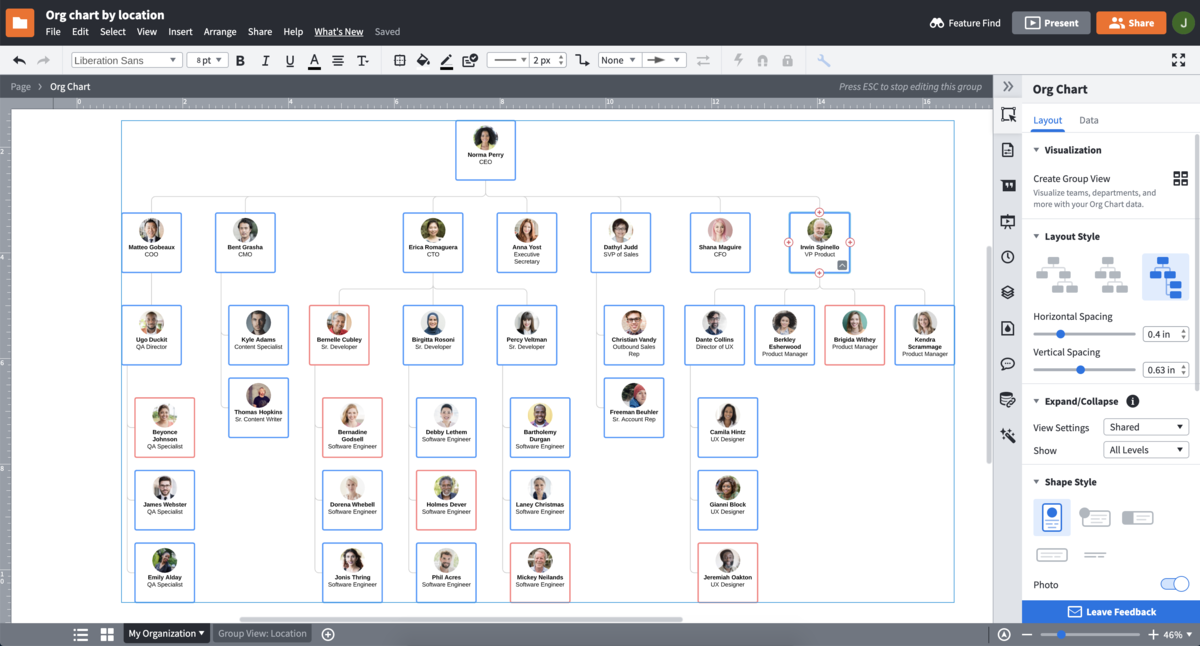Select the fill color bucket tool
The width and height of the screenshot is (1200, 646).
click(424, 60)
